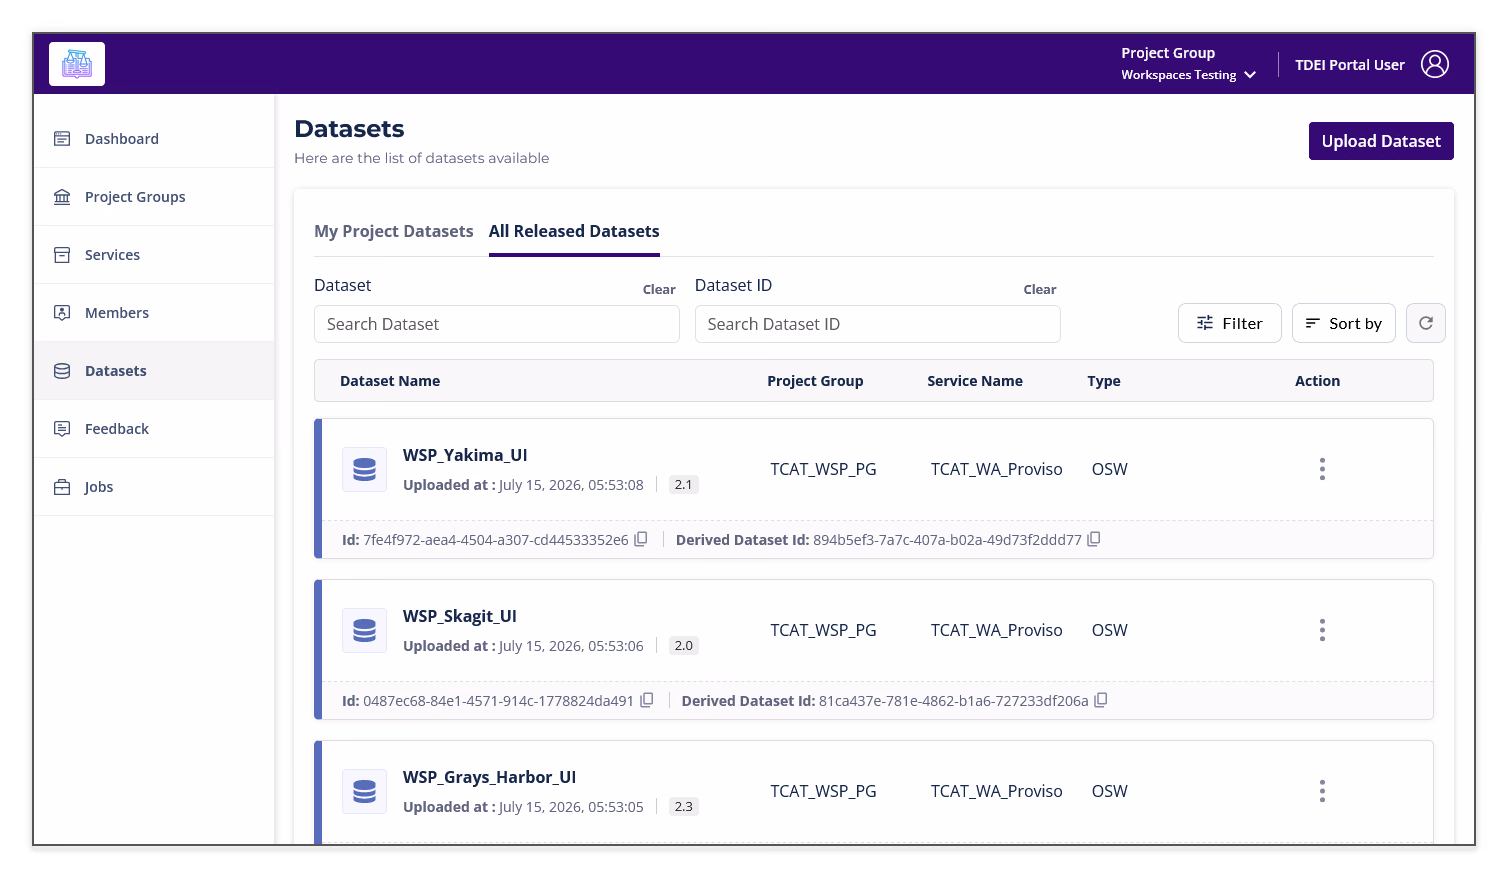This screenshot has width=1508, height=878.
Task: Select the All Released Datasets tab
Action: (x=574, y=231)
